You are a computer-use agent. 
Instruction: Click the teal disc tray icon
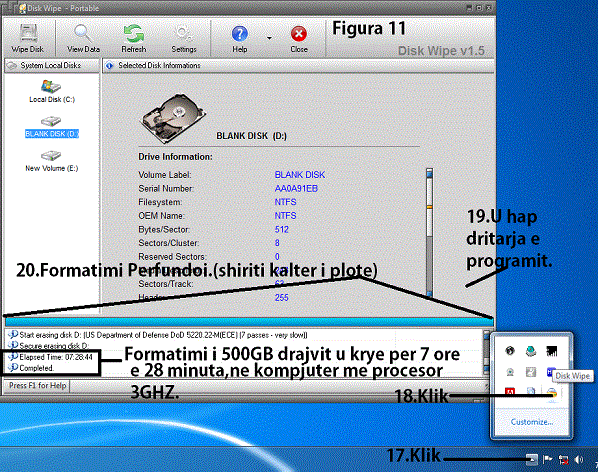[x=530, y=351]
